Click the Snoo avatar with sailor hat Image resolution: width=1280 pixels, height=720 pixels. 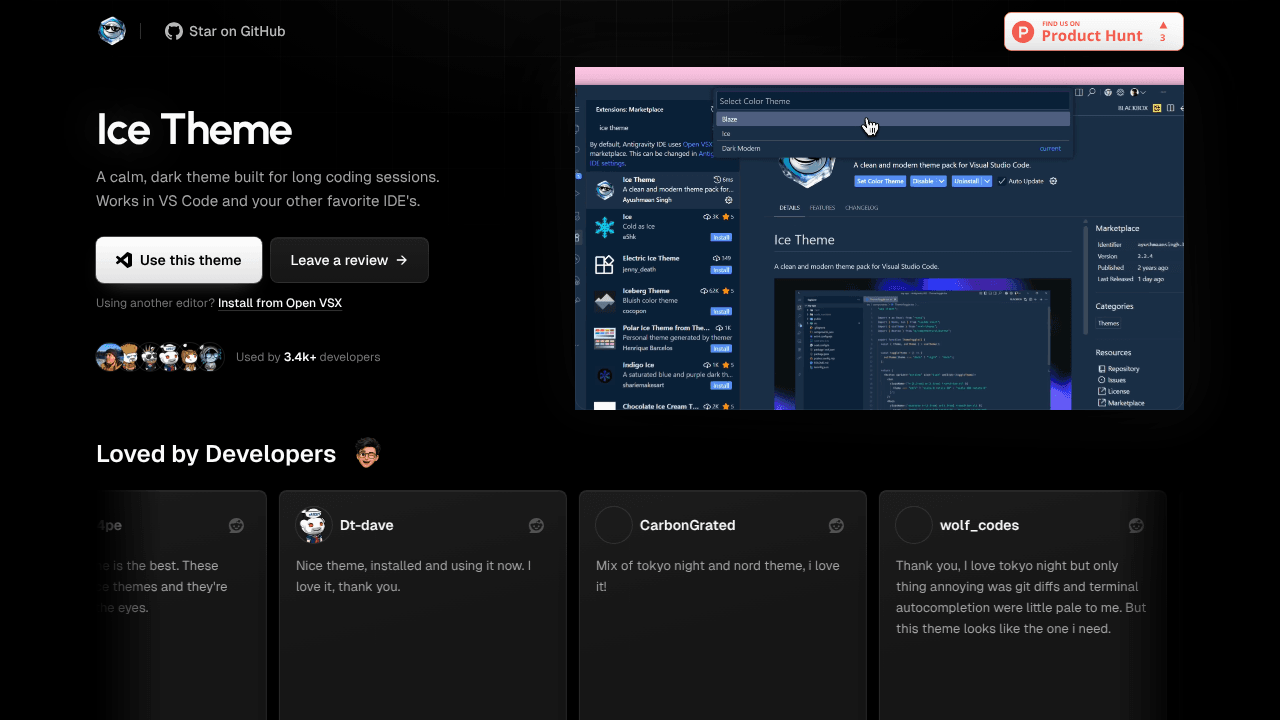[169, 357]
